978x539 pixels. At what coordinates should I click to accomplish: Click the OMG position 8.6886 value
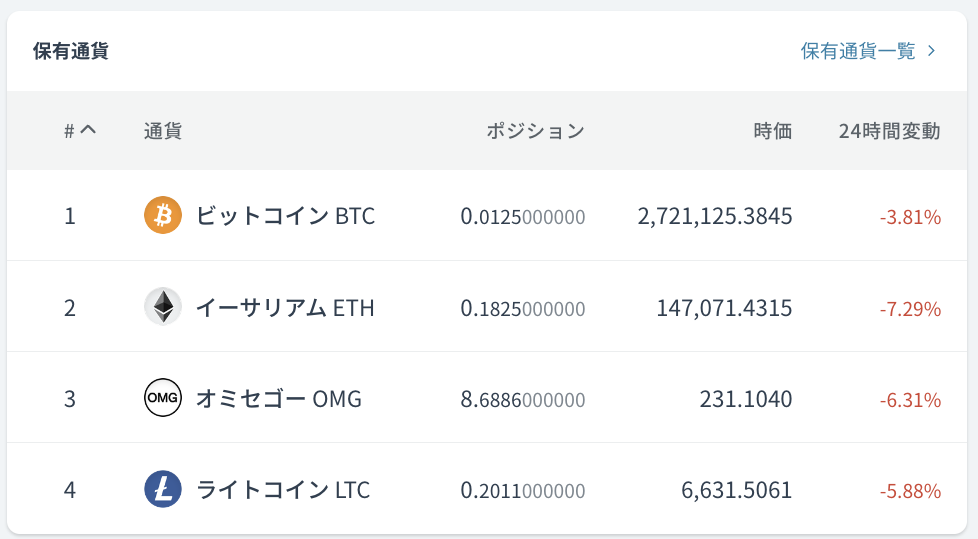(523, 399)
